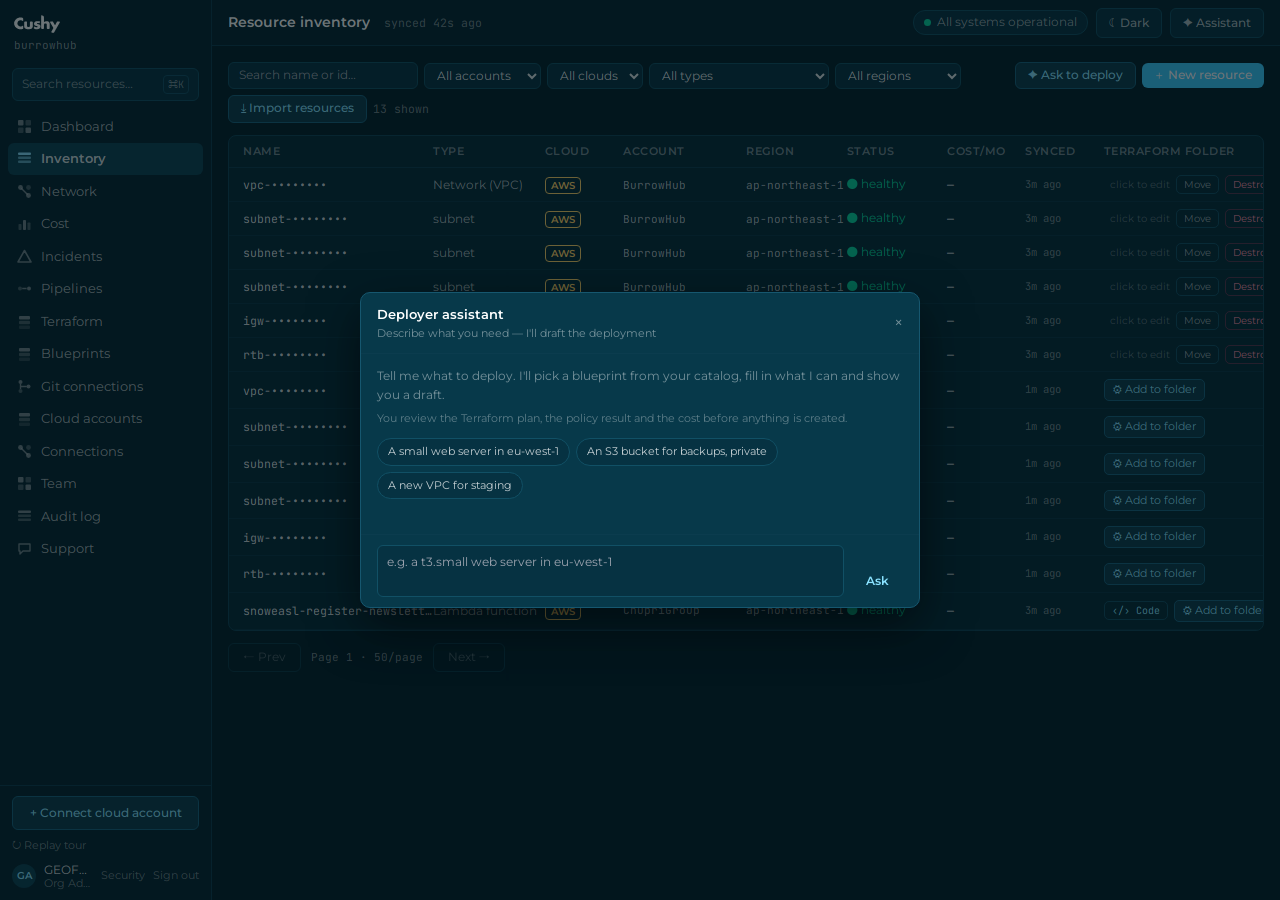The image size is (1280, 900).
Task: Sort by the COST/MO column header
Action: [x=976, y=152]
